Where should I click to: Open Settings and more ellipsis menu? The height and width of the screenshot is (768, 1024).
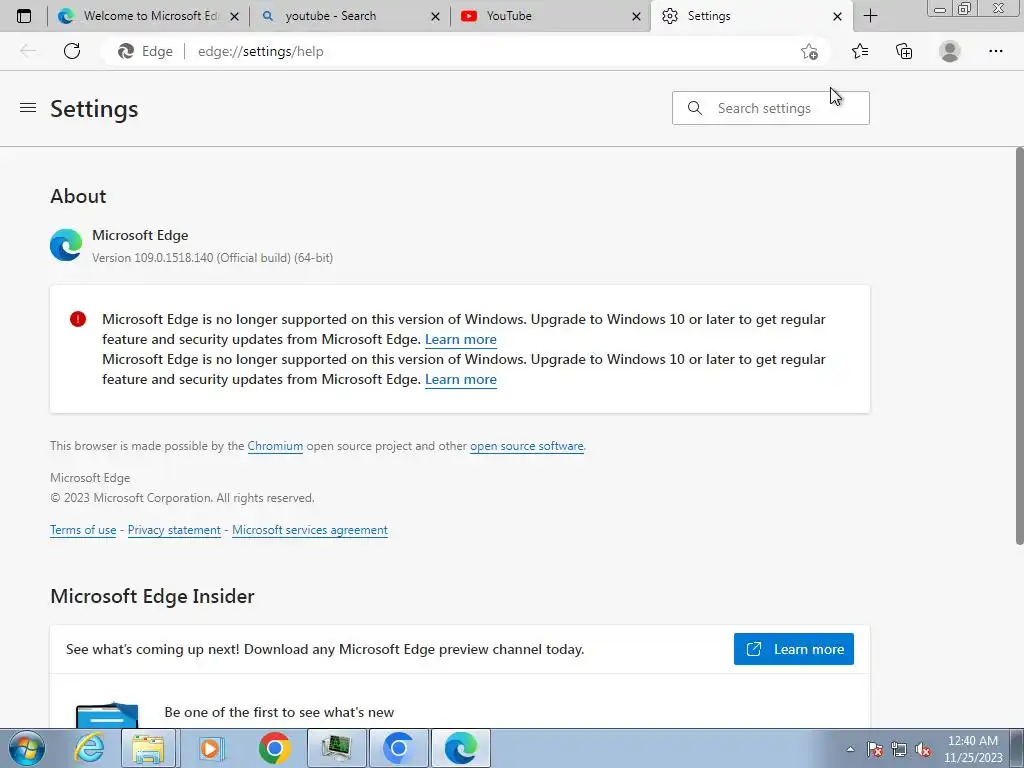(x=995, y=51)
